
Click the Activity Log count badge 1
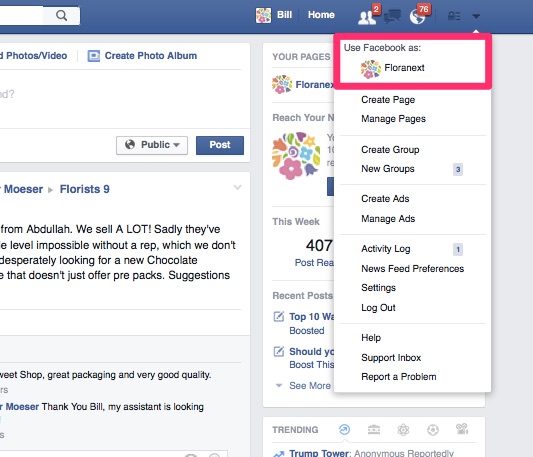(458, 250)
